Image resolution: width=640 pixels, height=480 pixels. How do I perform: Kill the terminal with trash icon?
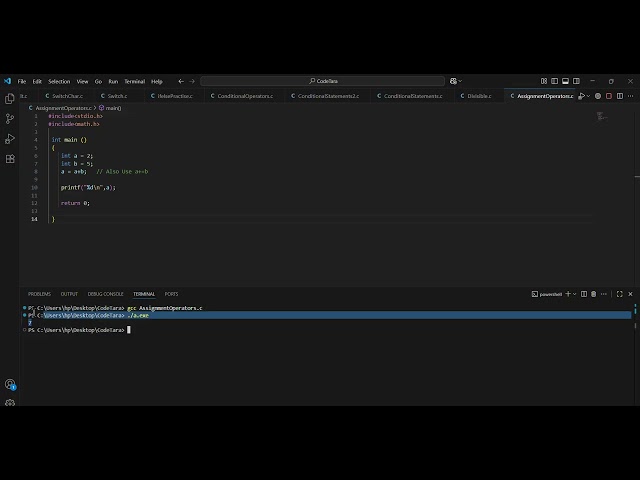[x=594, y=294]
